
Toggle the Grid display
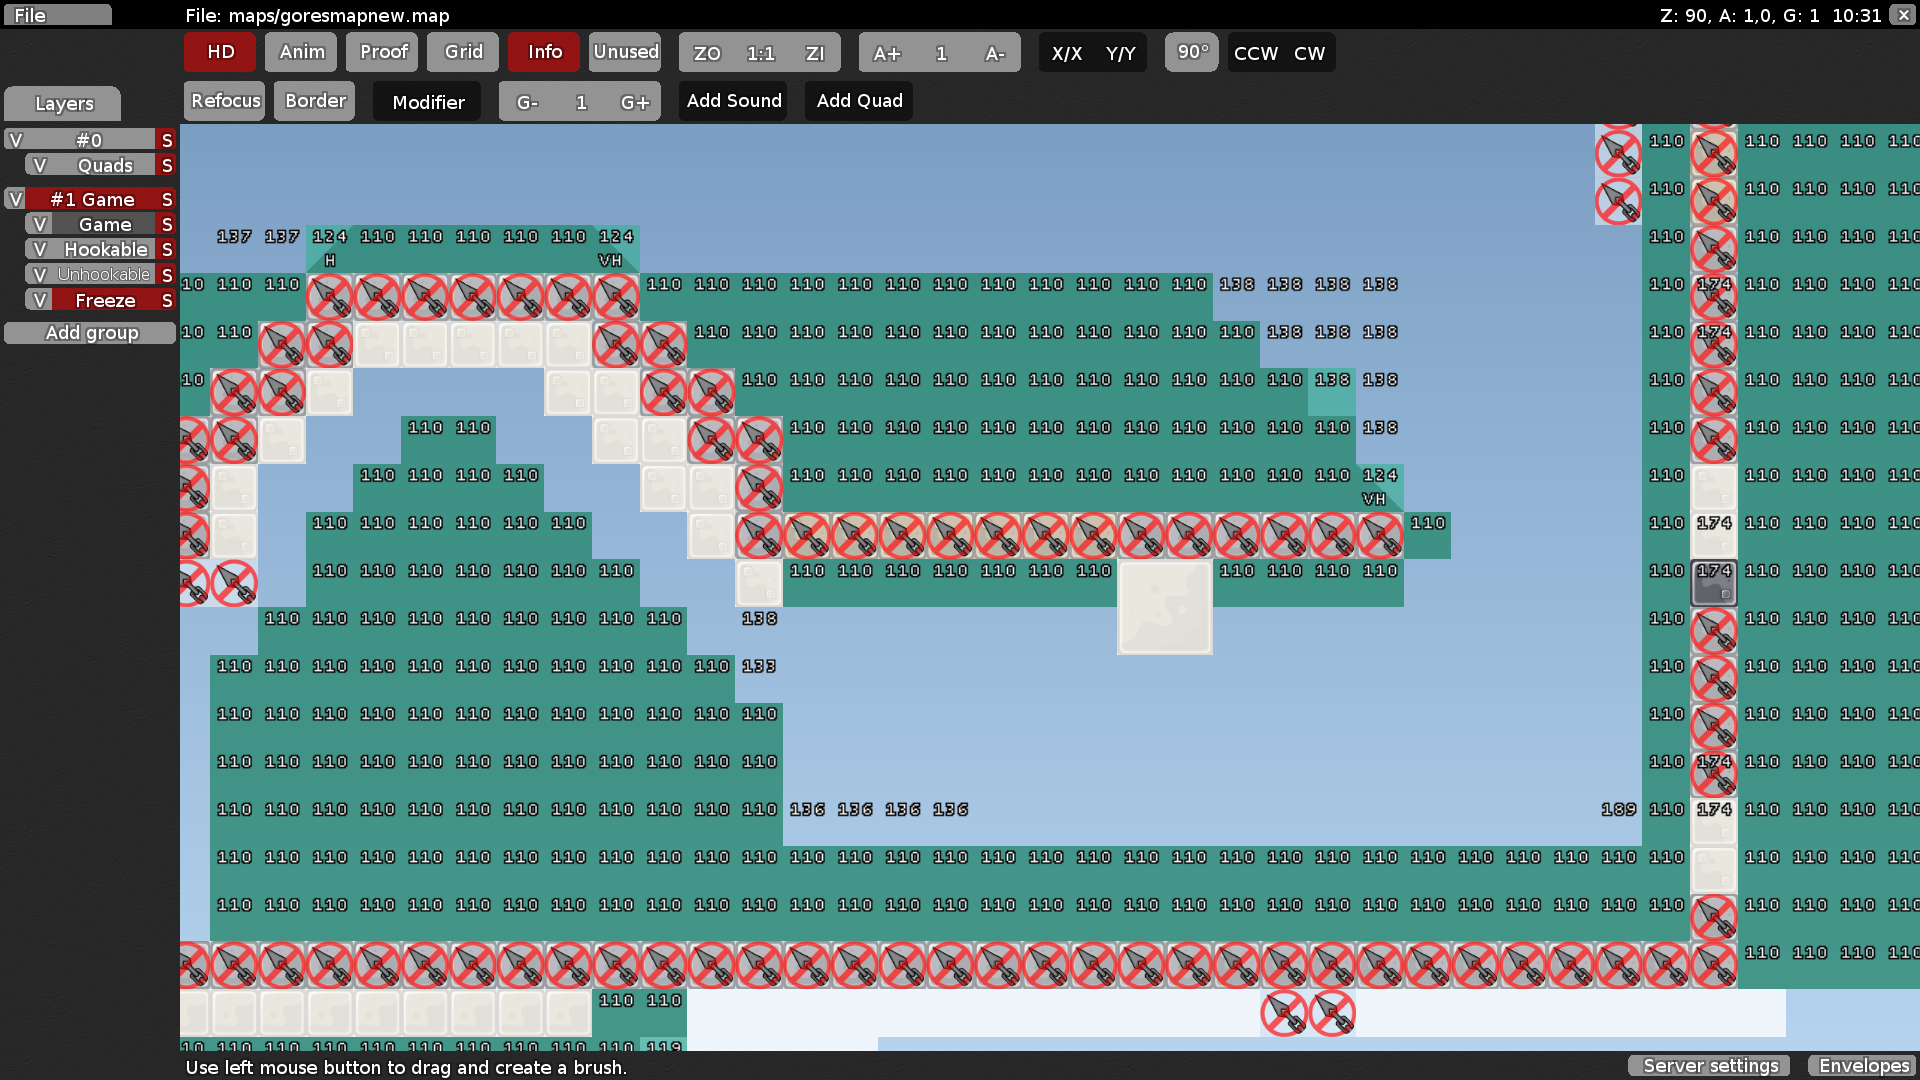[463, 52]
